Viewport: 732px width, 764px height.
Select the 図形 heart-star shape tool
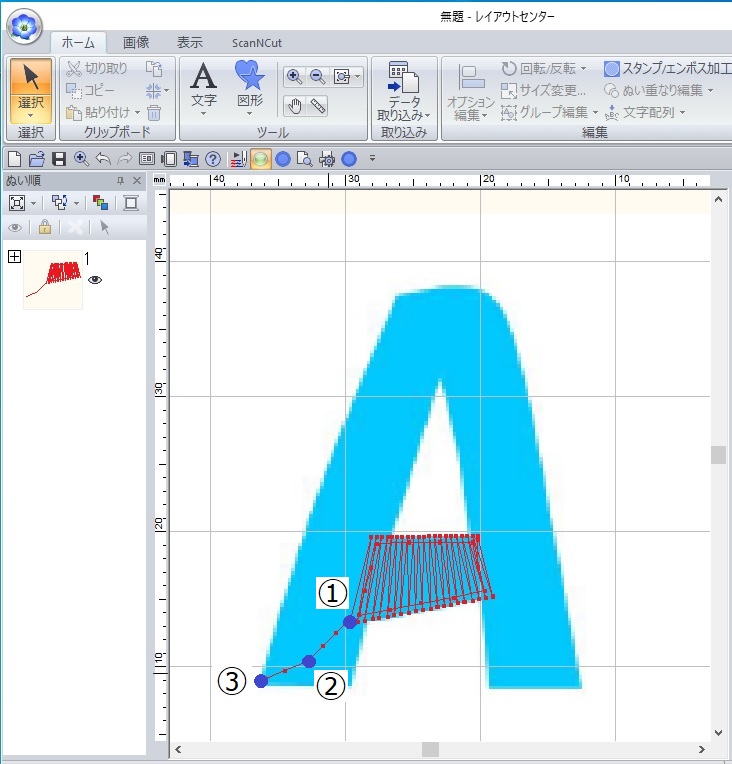point(250,89)
